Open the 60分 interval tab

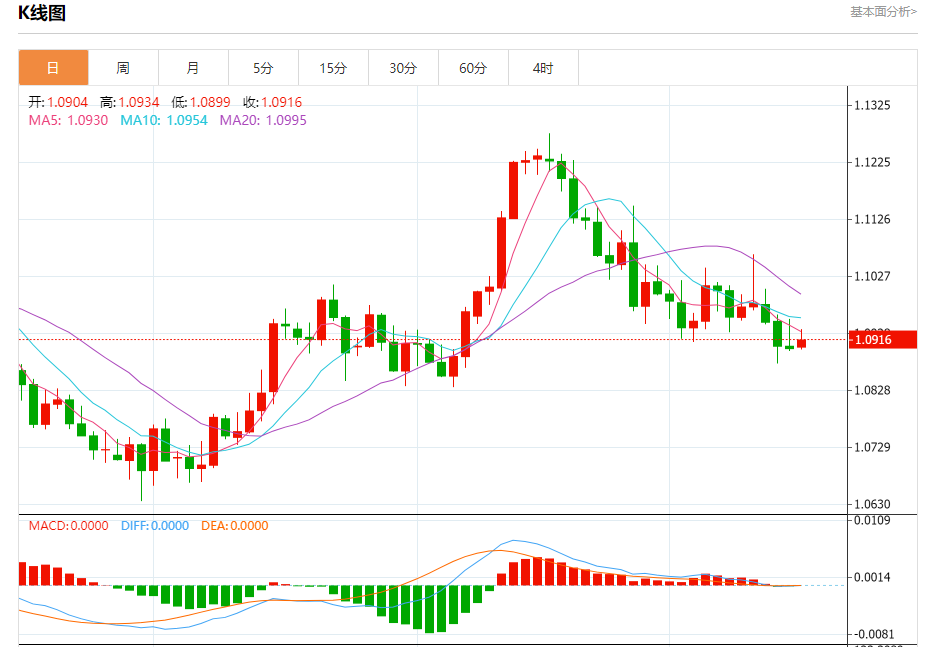473,68
